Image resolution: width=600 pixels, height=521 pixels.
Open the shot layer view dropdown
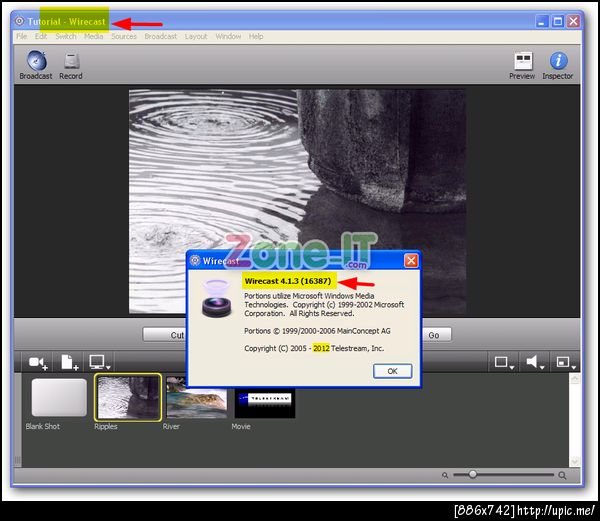coord(504,362)
